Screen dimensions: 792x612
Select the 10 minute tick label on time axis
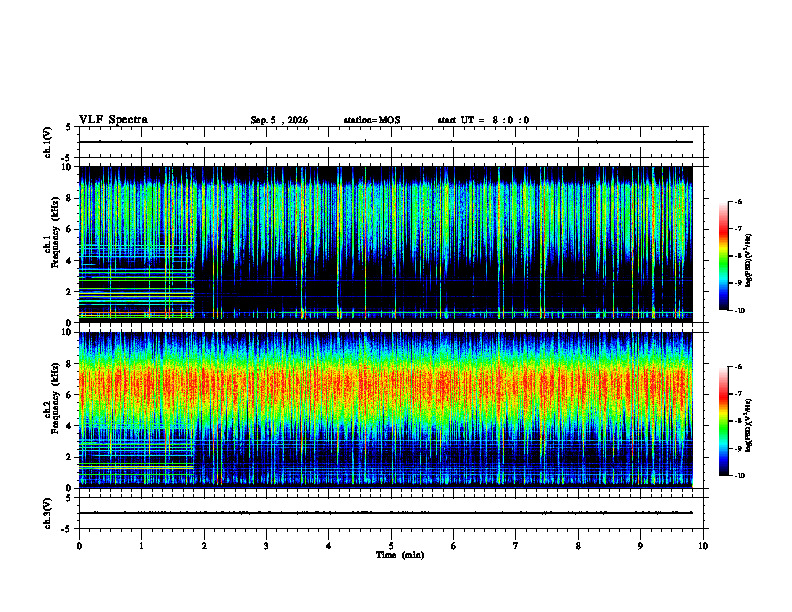click(x=703, y=546)
